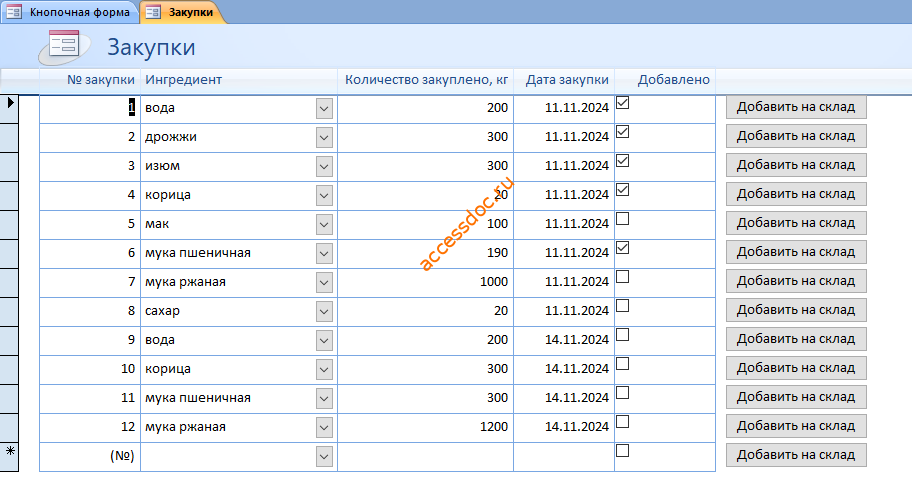Check Добавлено for purchase 10 корица

[x=622, y=364]
